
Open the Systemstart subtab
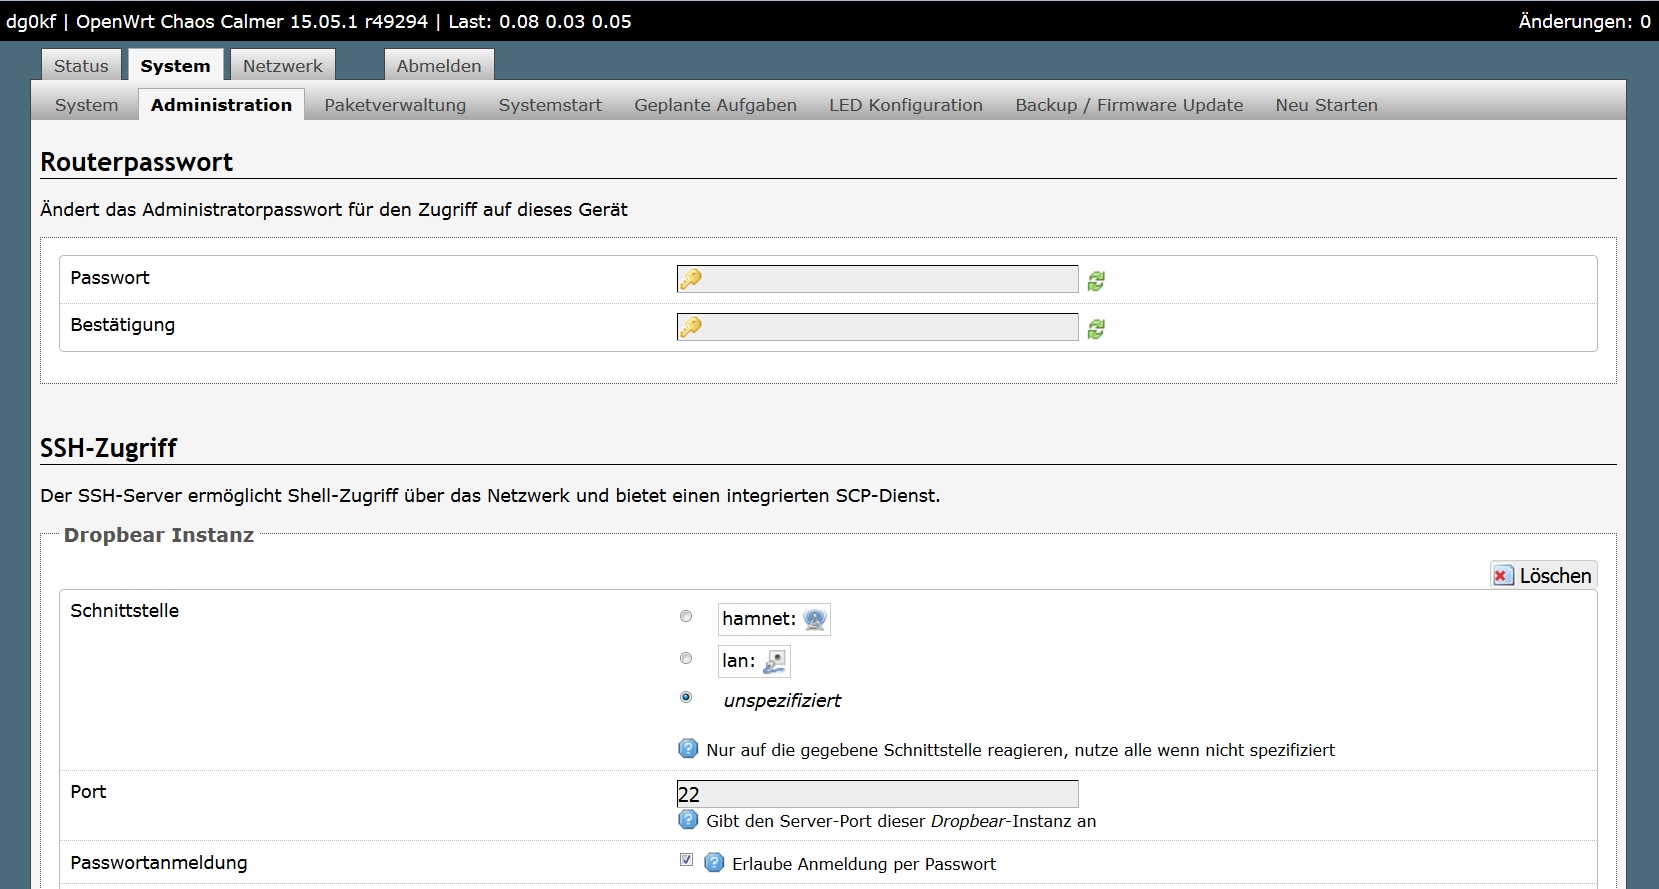tap(550, 105)
